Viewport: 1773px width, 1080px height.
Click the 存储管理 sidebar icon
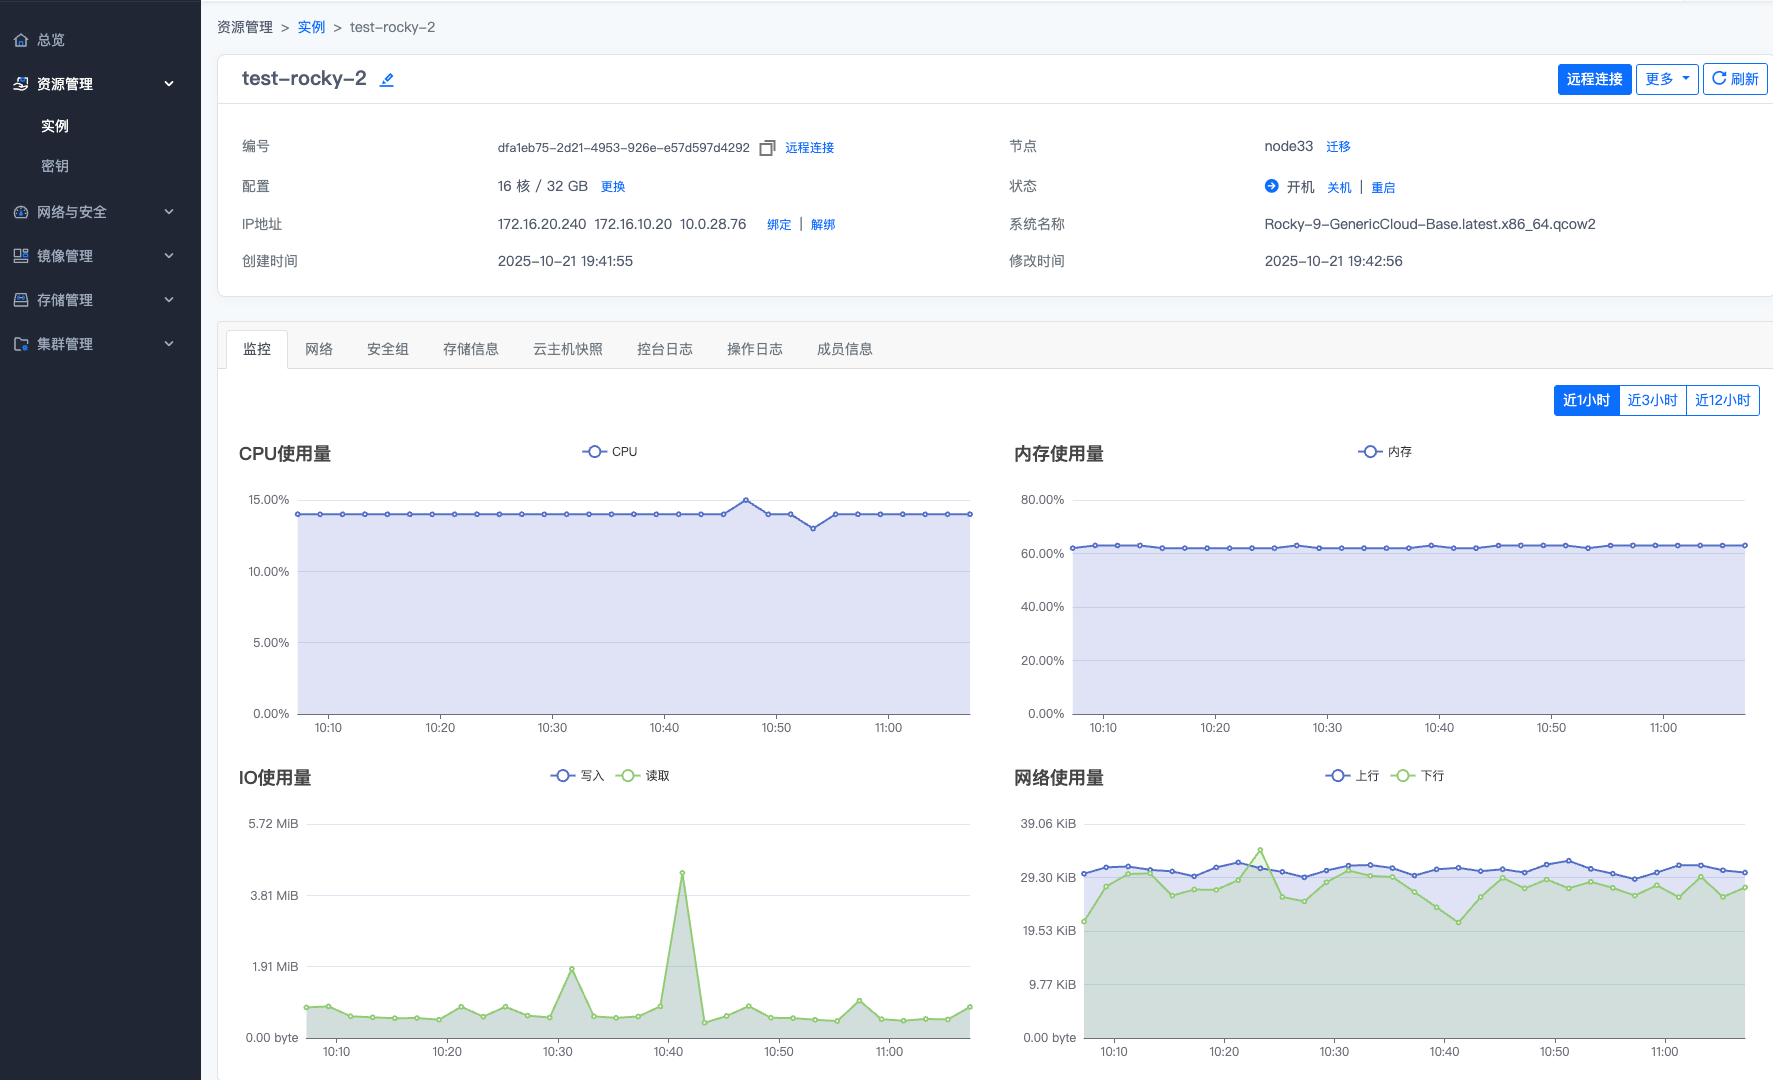click(x=21, y=300)
